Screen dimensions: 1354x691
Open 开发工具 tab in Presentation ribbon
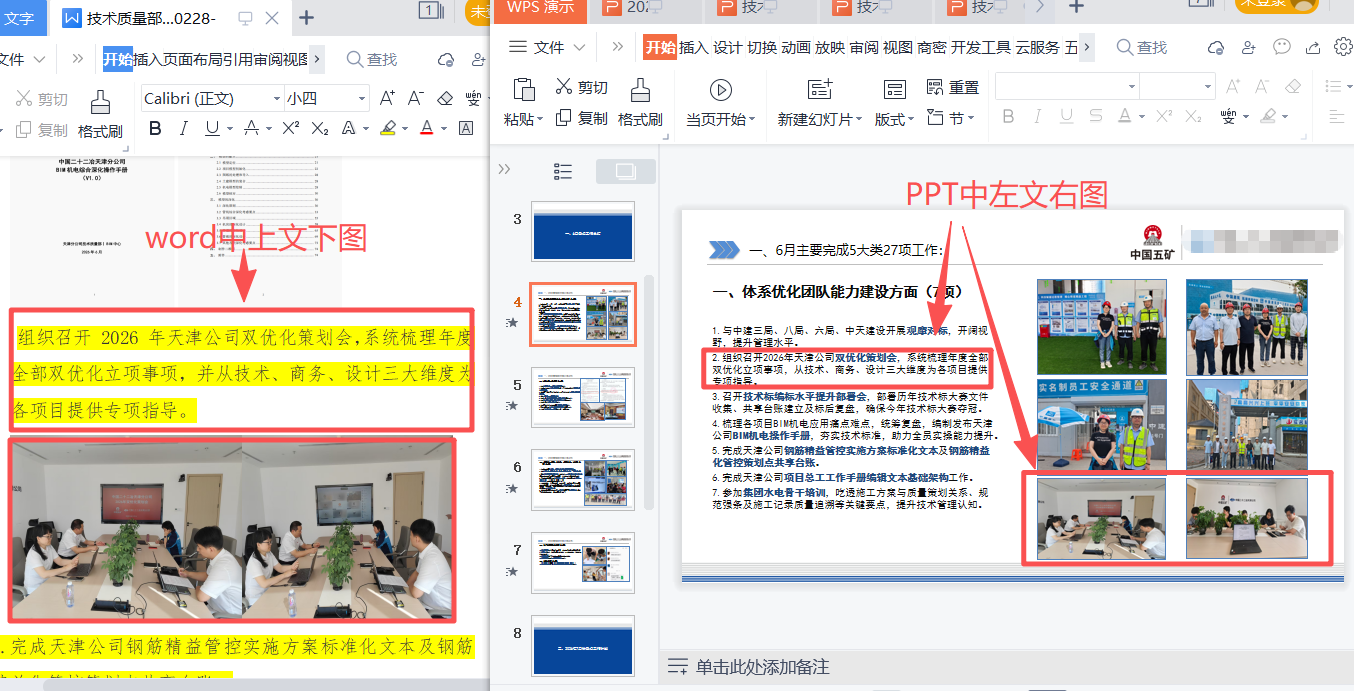[x=980, y=47]
